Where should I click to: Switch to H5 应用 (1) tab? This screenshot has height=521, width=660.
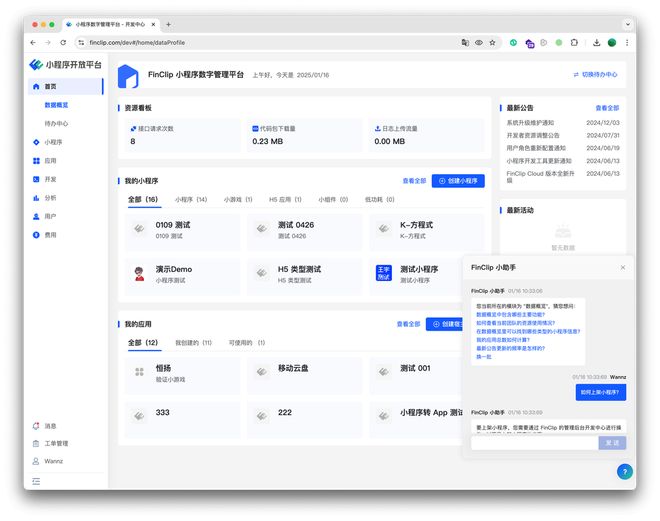(x=285, y=199)
